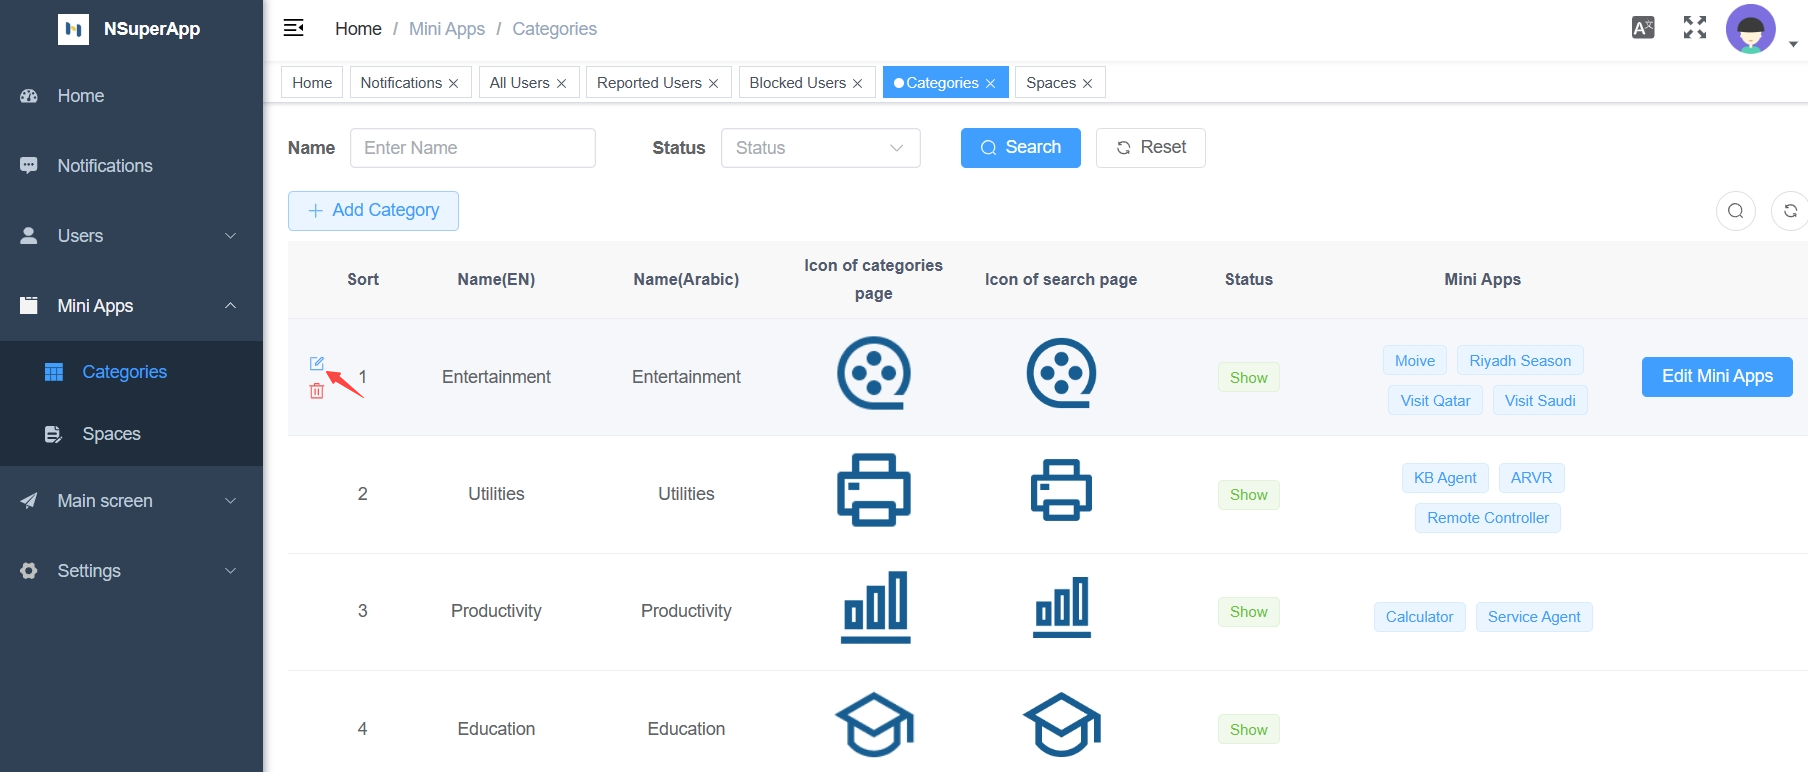Image resolution: width=1808 pixels, height=772 pixels.
Task: Close the Blocked Users tab
Action: point(857,84)
